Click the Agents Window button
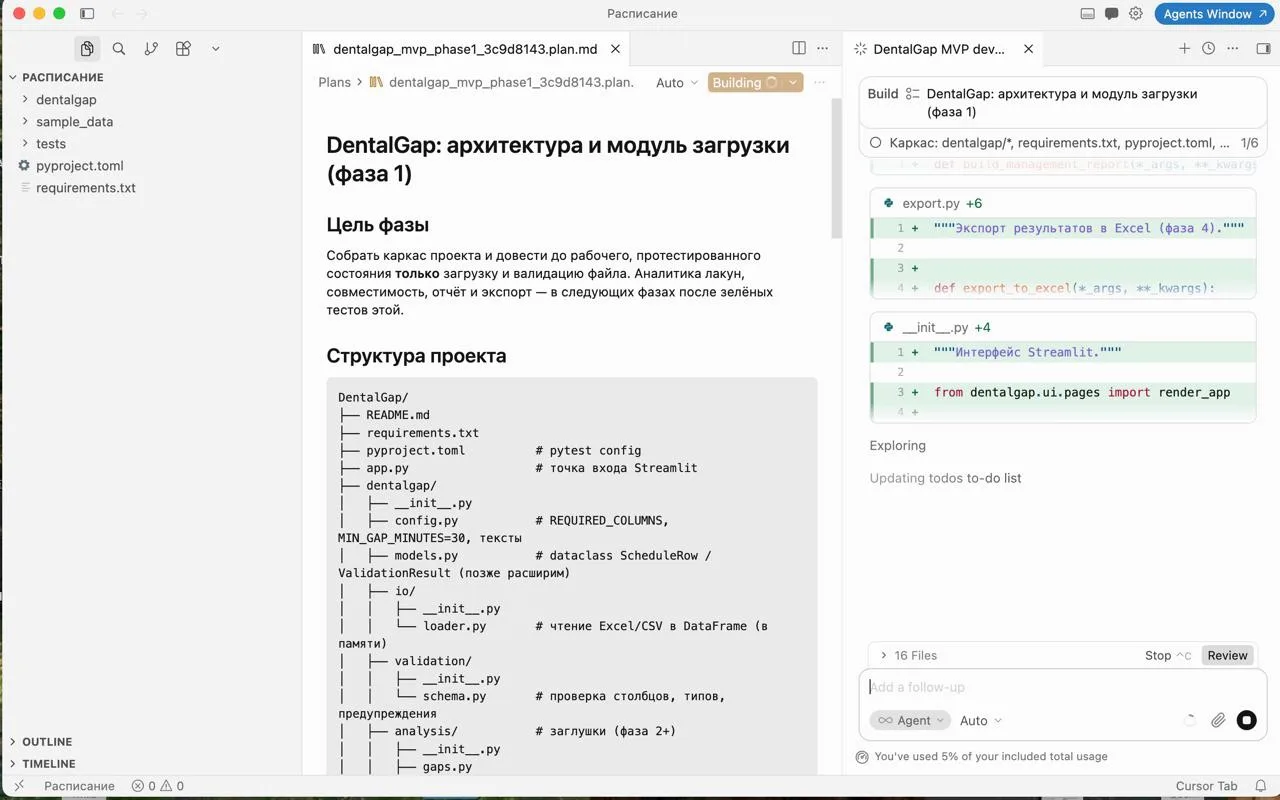This screenshot has width=1280, height=800. (x=1214, y=14)
